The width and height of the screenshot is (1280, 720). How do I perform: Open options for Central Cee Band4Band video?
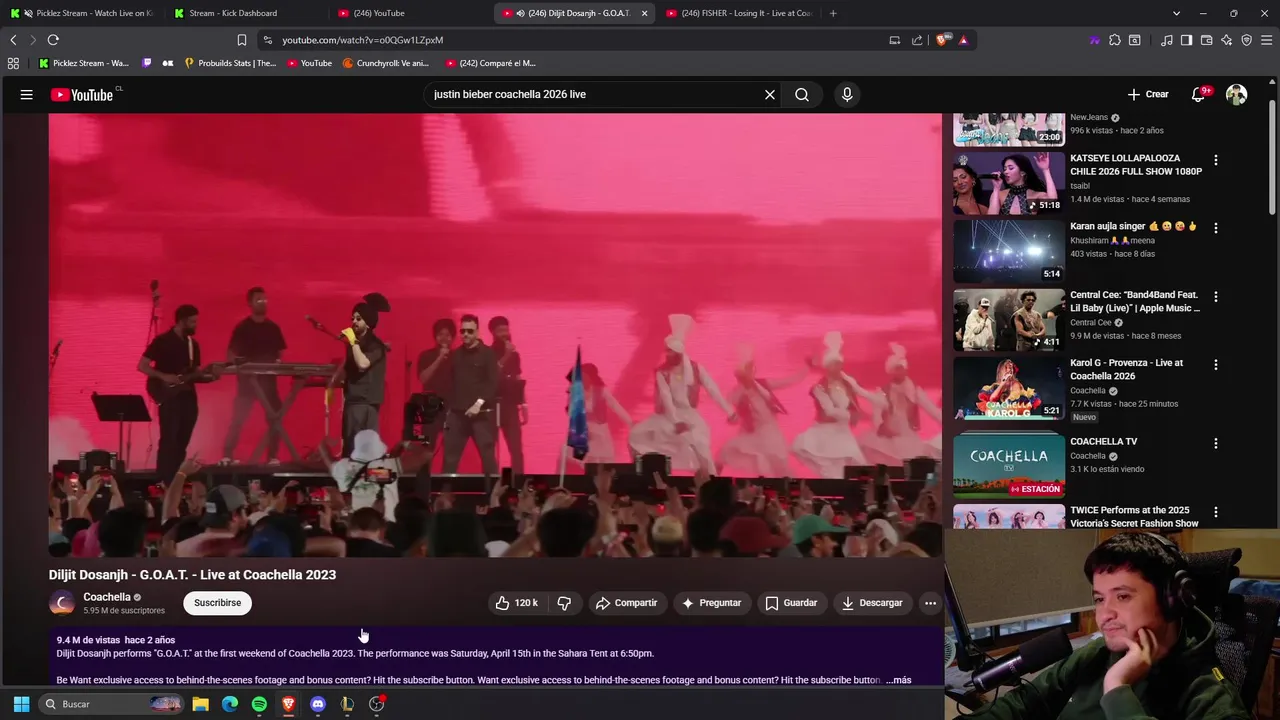[x=1216, y=297]
